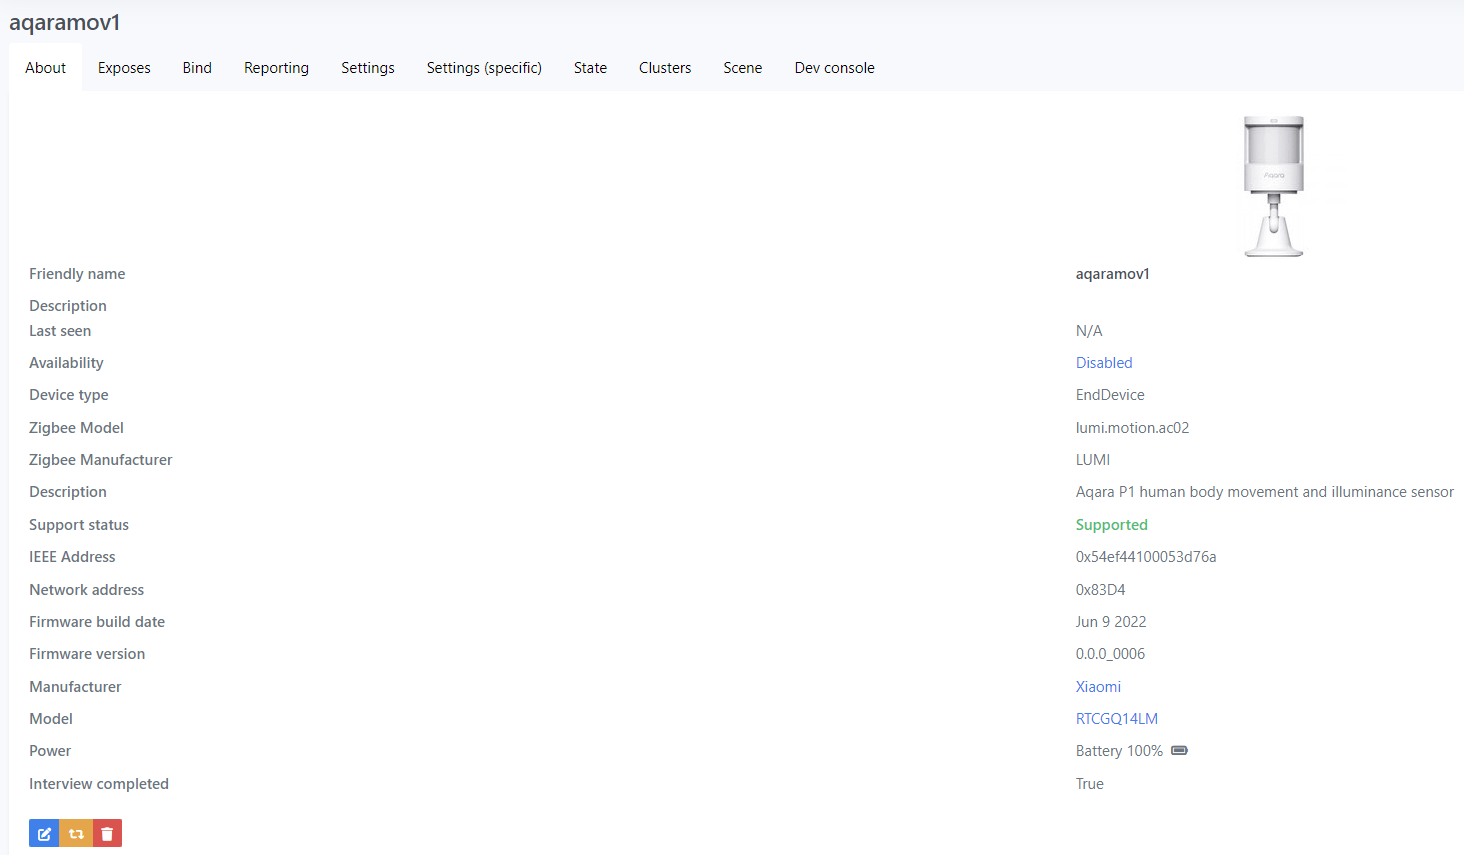
Task: Click the green Supported status link
Action: click(x=1111, y=525)
